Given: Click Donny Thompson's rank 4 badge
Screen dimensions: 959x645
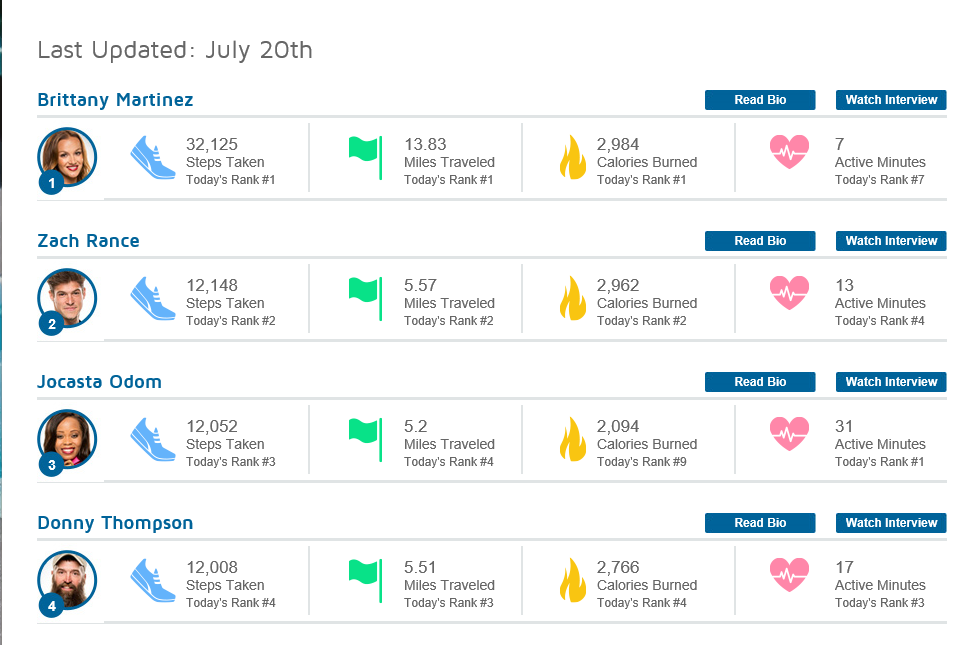Looking at the screenshot, I should click(x=51, y=606).
